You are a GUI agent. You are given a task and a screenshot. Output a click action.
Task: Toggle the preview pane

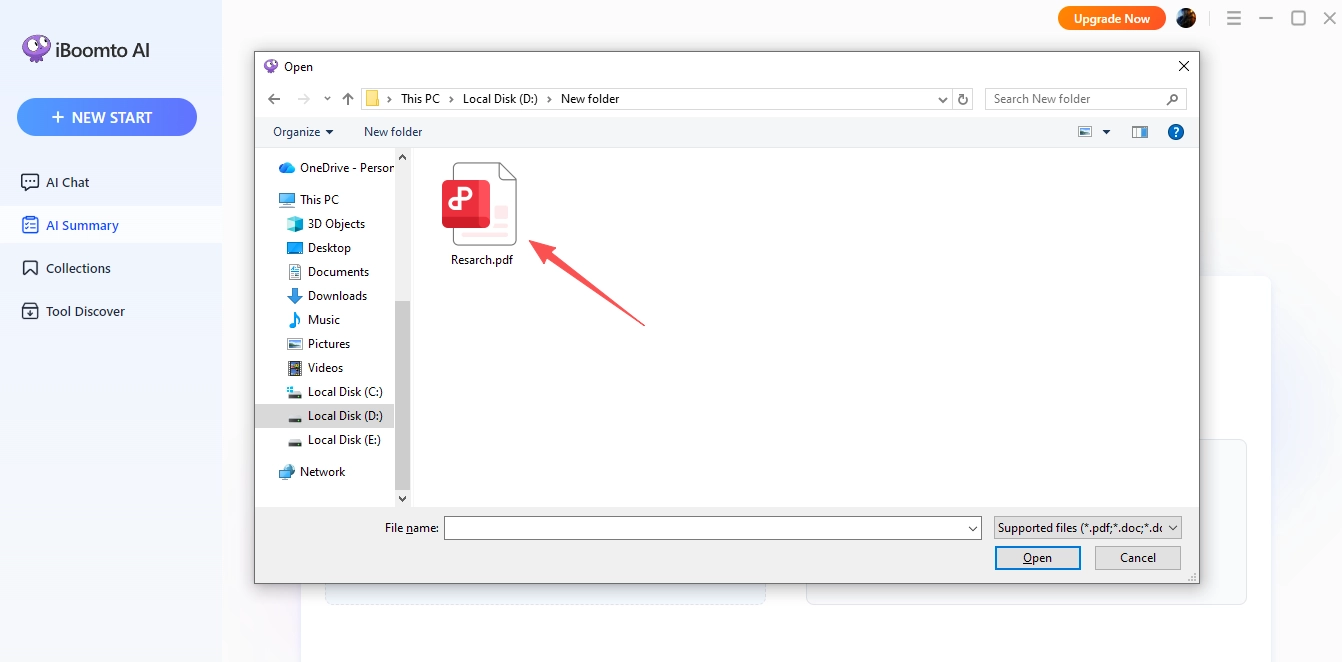tap(1140, 132)
